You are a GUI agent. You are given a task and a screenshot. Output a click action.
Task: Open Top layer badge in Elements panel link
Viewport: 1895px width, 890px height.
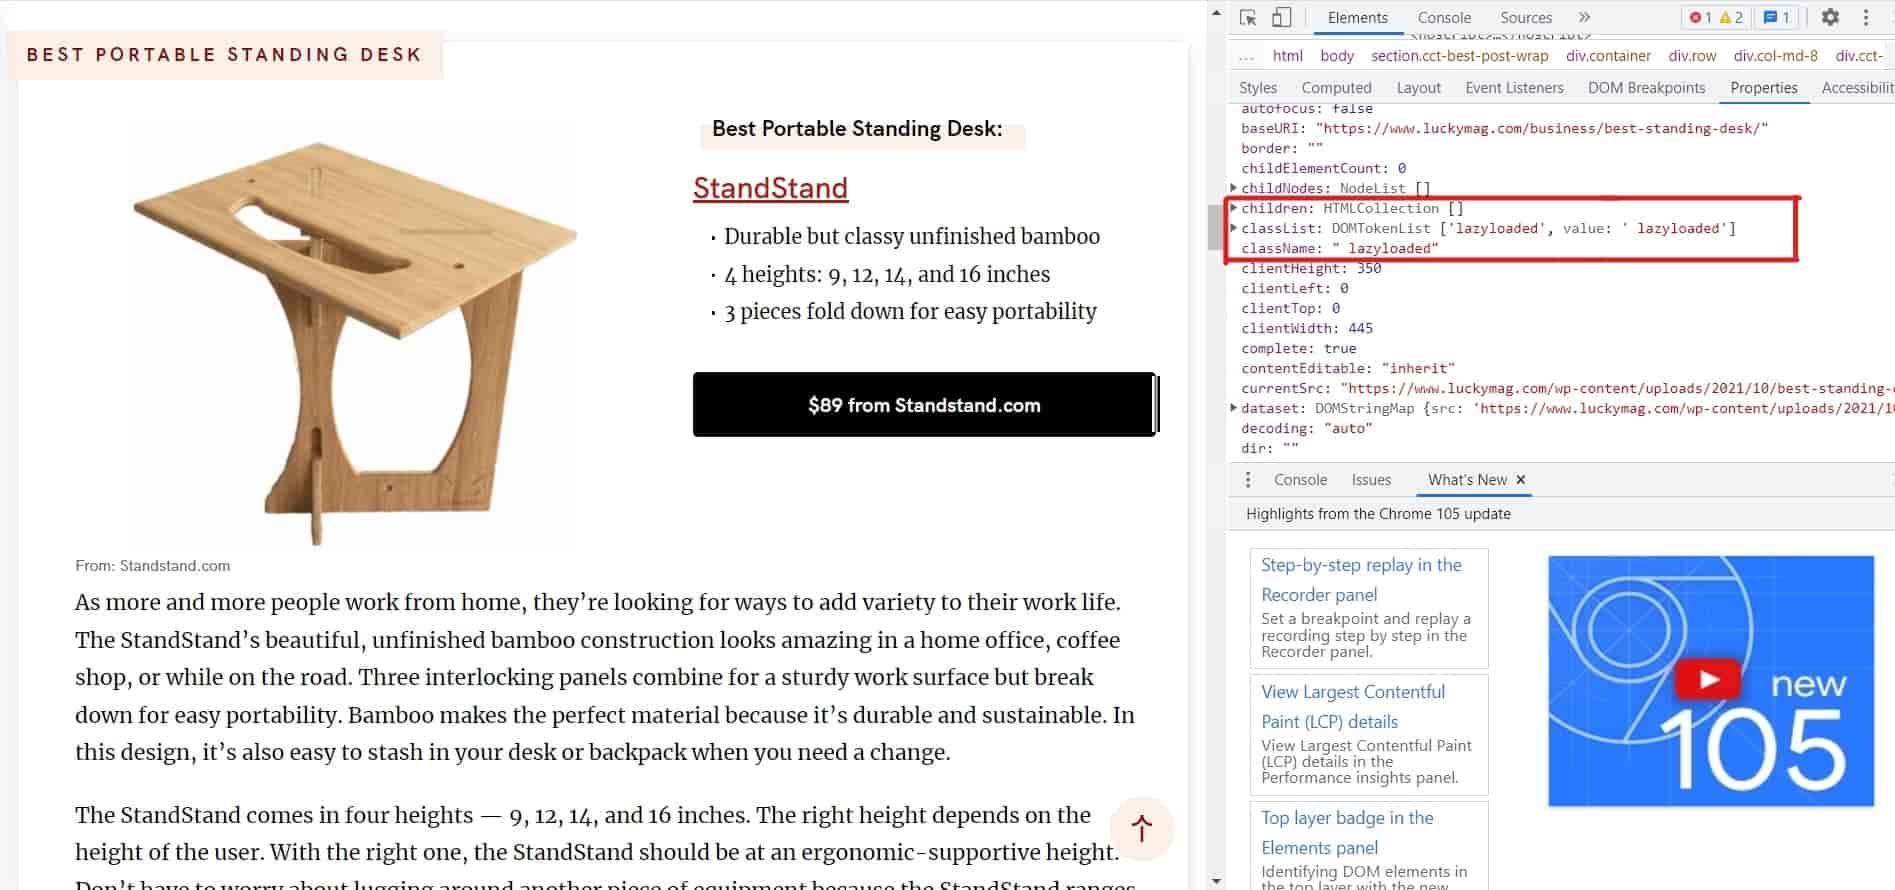[1347, 833]
